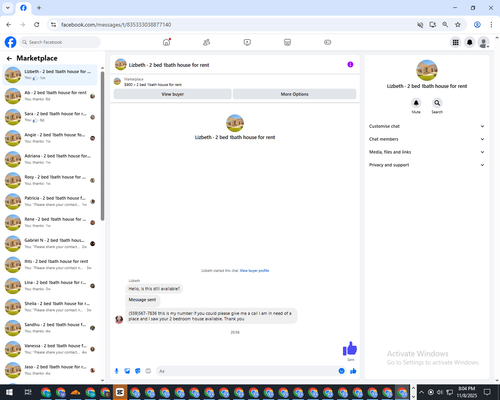500x400 pixels.
Task: Go back from Marketplace chats list
Action: click(9, 58)
